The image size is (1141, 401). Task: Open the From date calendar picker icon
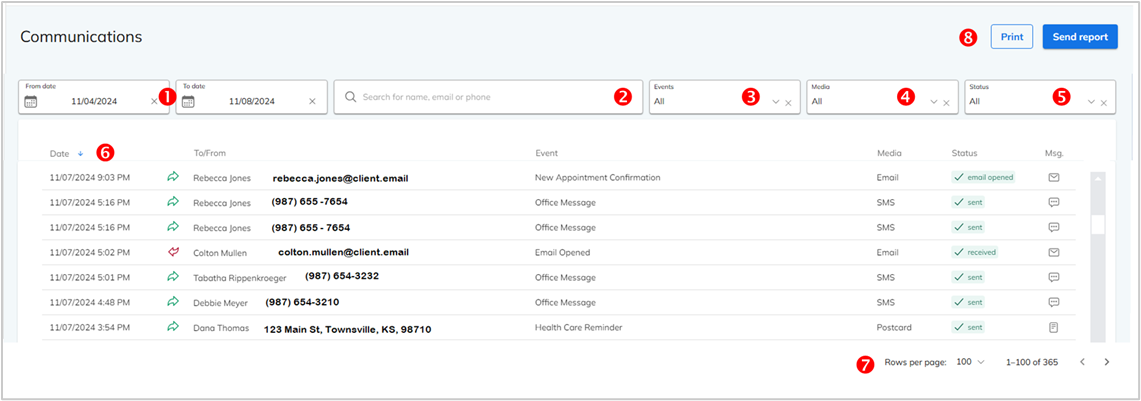[30, 101]
